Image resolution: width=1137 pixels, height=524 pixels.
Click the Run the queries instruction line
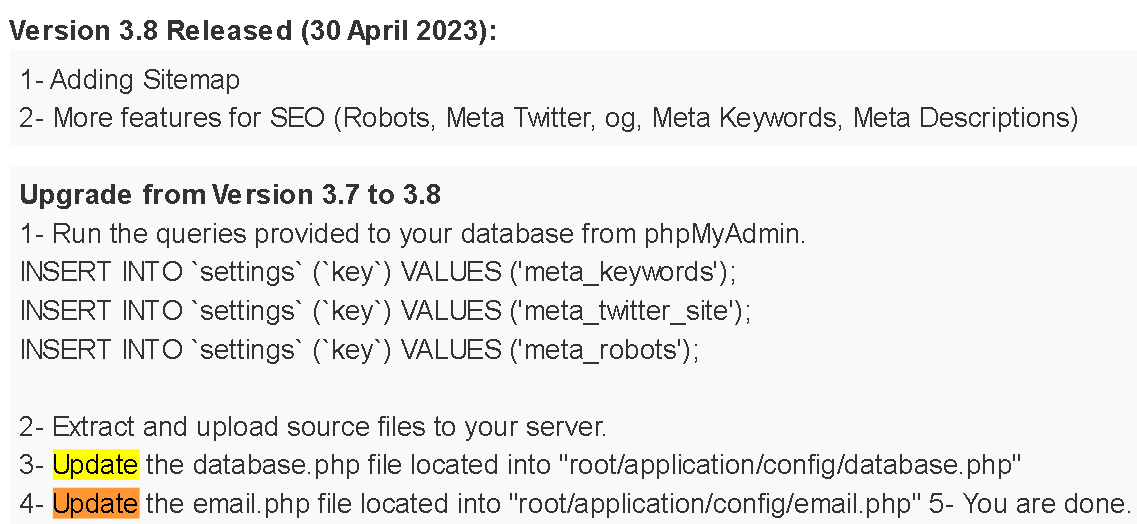click(x=412, y=234)
